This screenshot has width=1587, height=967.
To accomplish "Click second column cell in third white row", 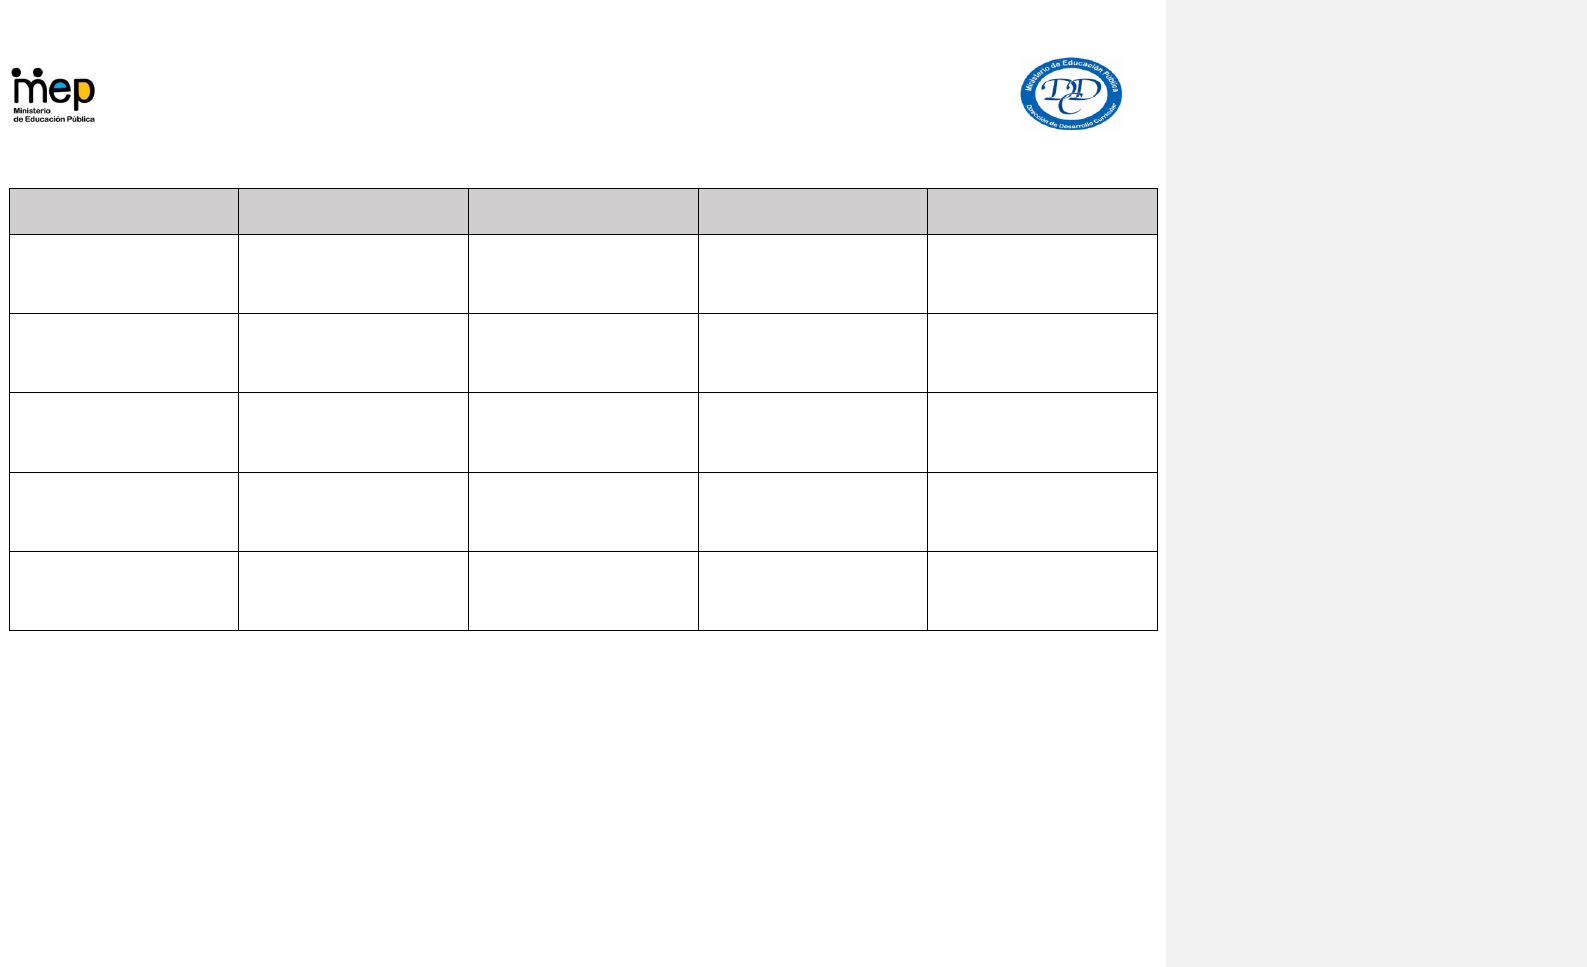I will [353, 432].
